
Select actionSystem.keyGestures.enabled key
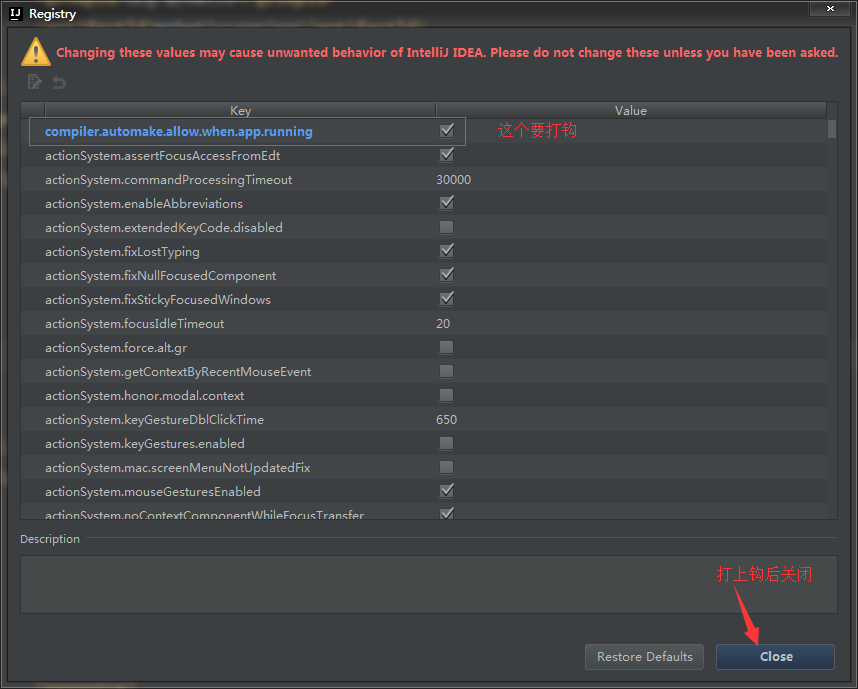pos(144,444)
